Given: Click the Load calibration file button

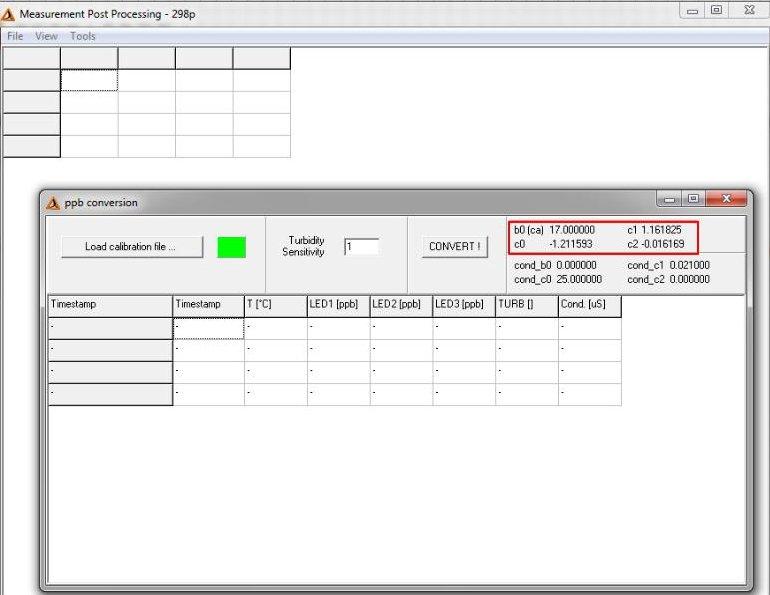Looking at the screenshot, I should pos(131,247).
